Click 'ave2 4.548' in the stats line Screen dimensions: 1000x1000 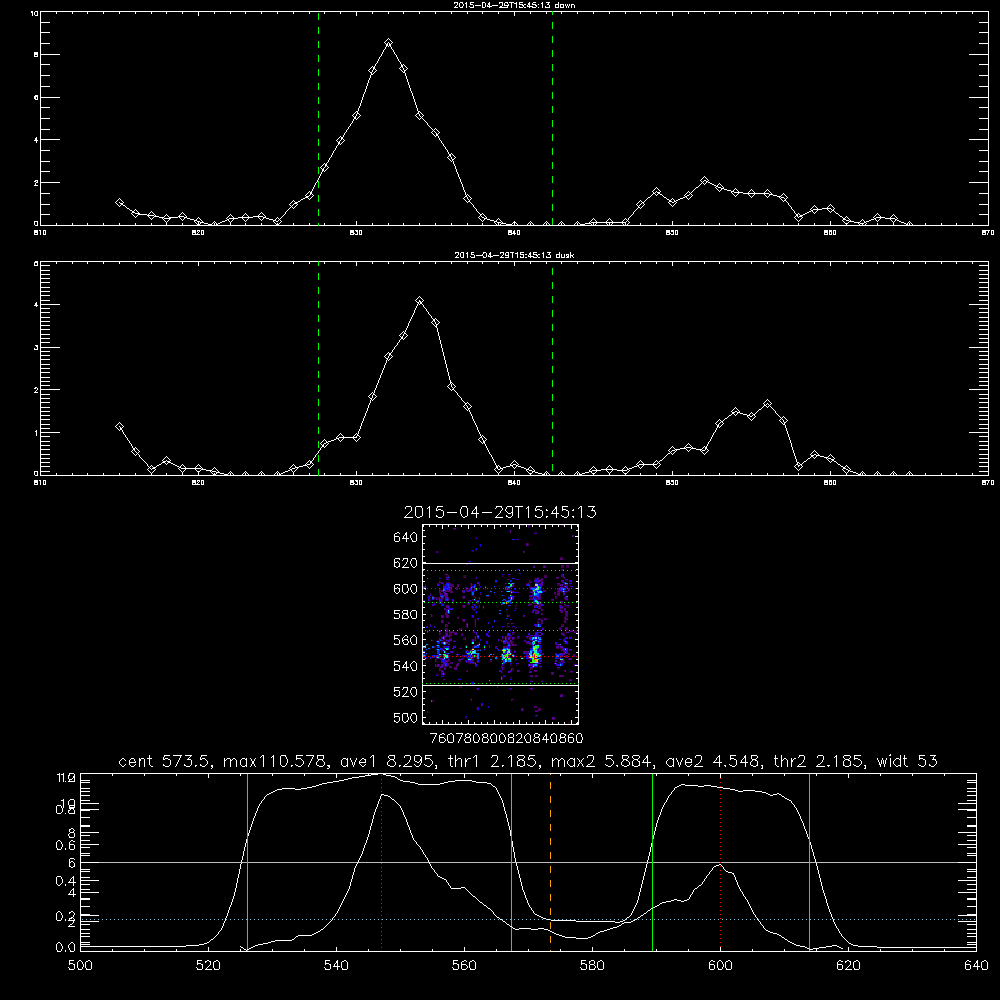(712, 761)
